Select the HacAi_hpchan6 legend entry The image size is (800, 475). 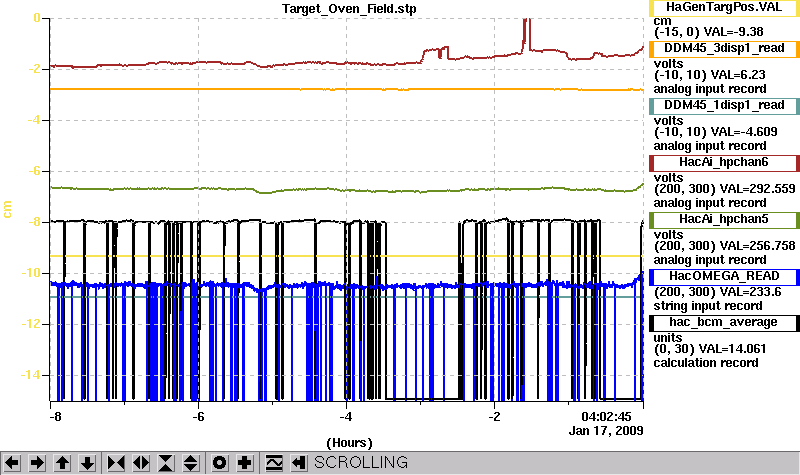click(x=724, y=163)
